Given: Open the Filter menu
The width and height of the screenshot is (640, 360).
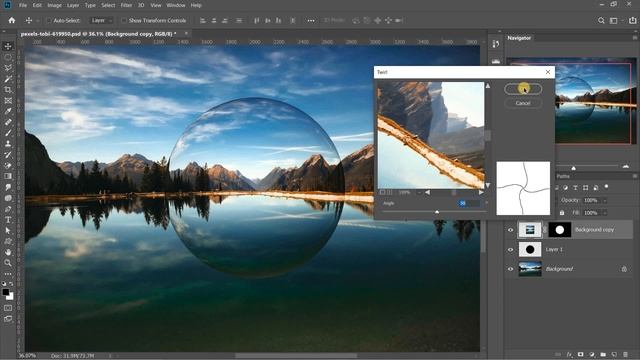Looking at the screenshot, I should click(126, 5).
